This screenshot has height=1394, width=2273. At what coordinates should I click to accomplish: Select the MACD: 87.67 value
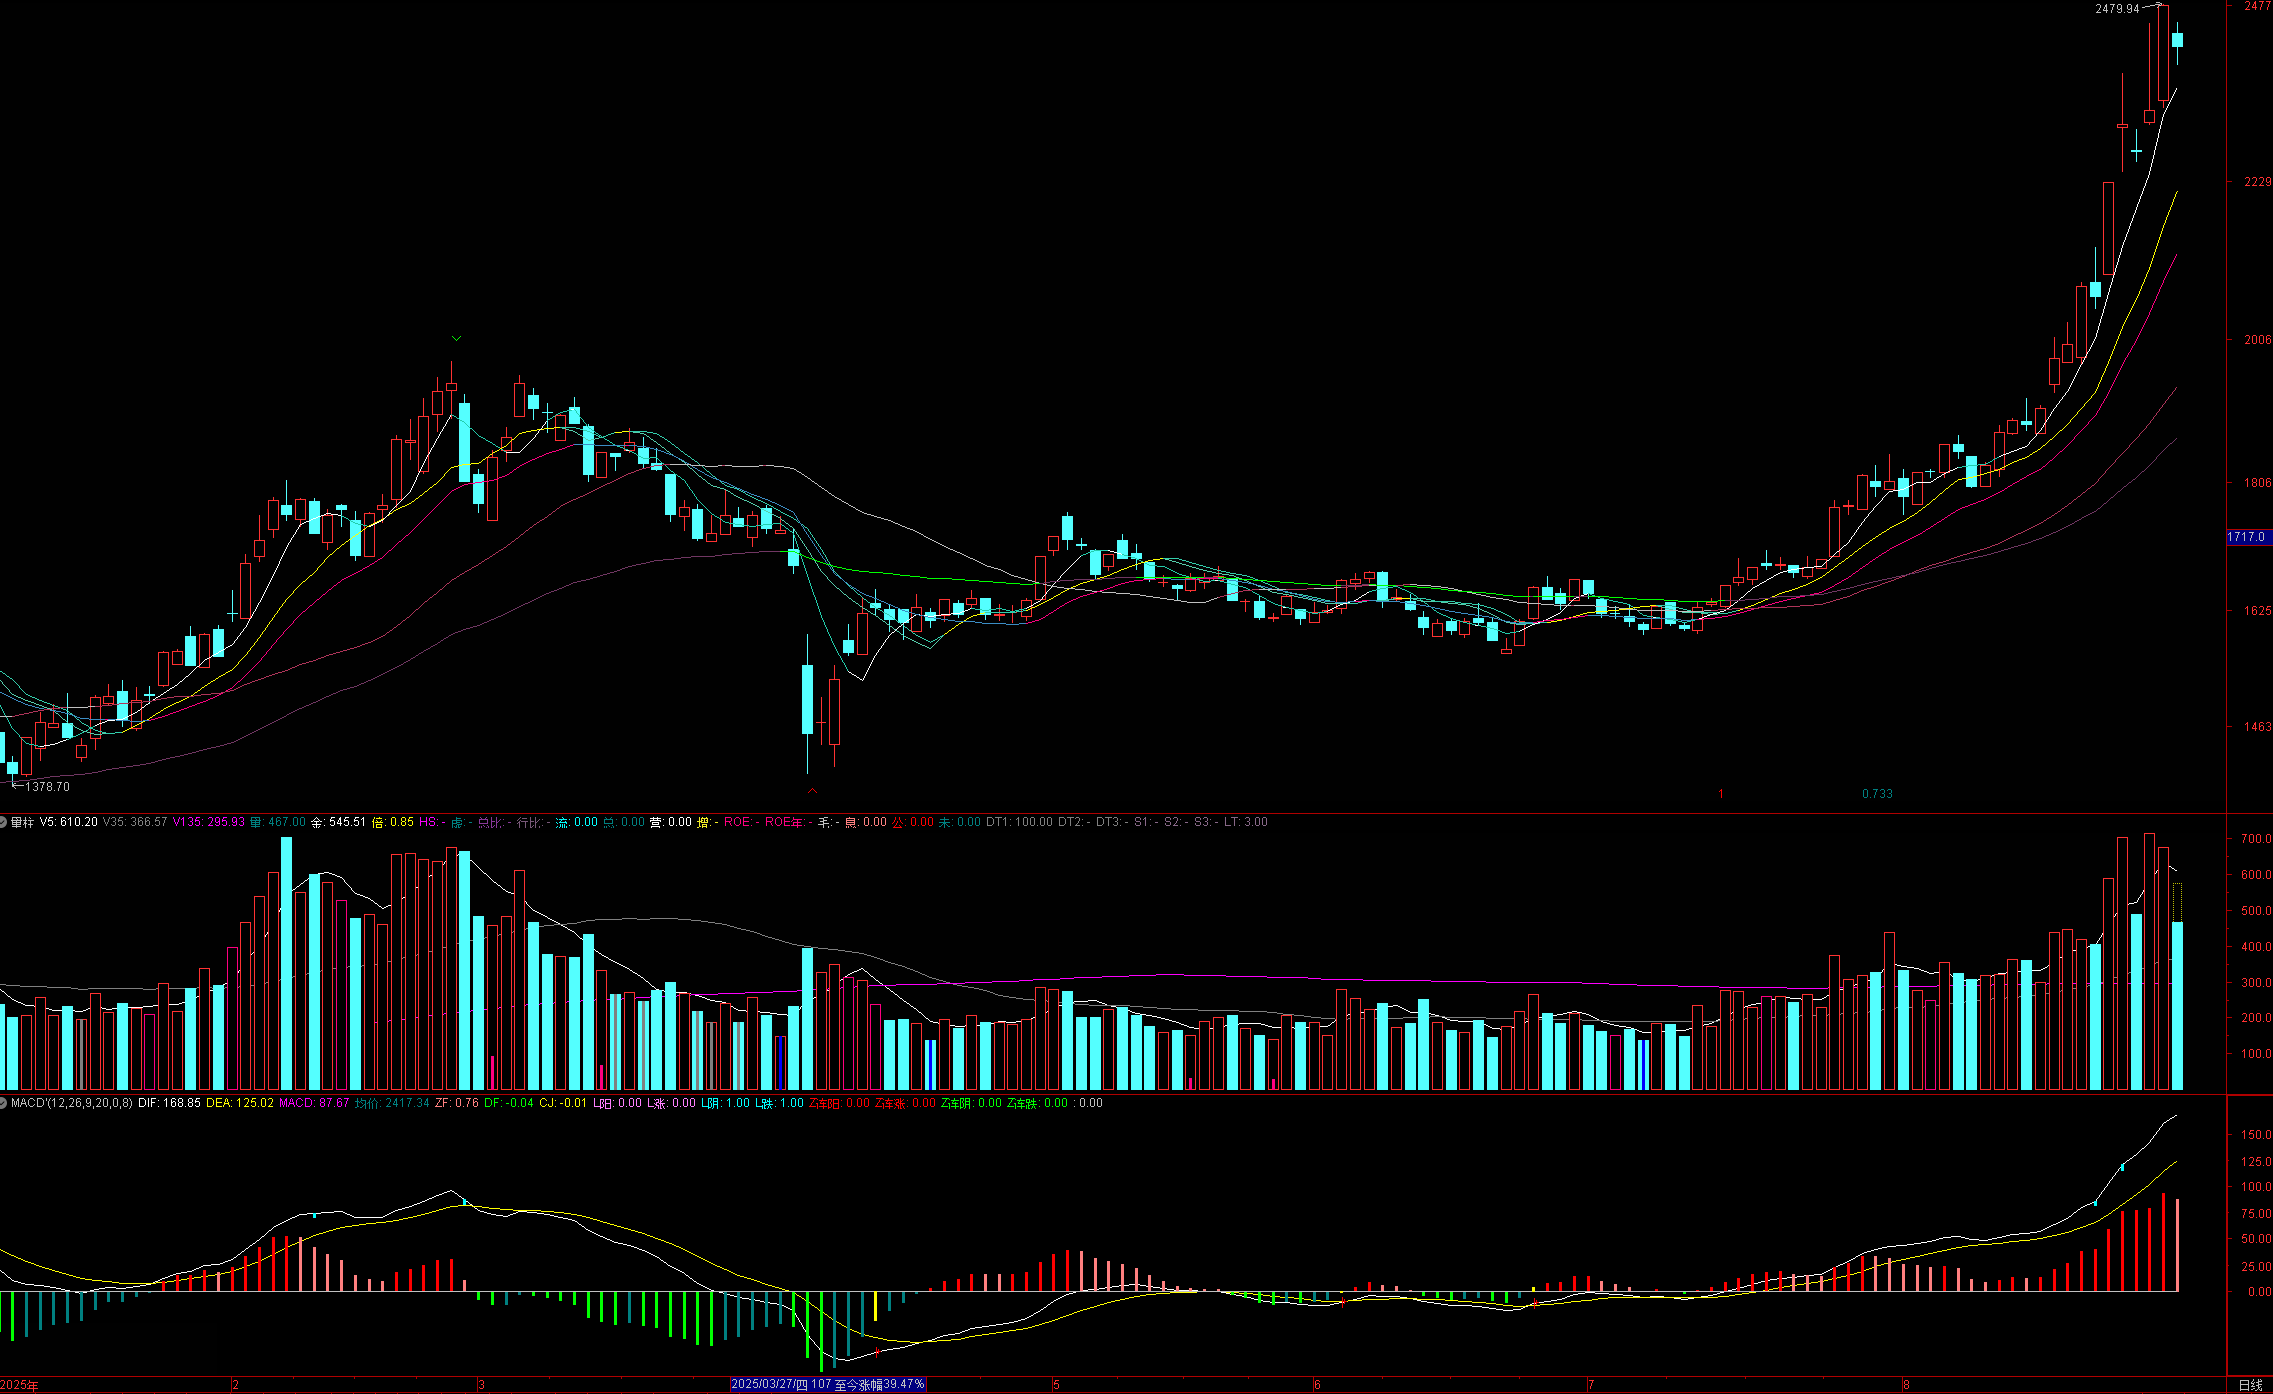point(314,1103)
